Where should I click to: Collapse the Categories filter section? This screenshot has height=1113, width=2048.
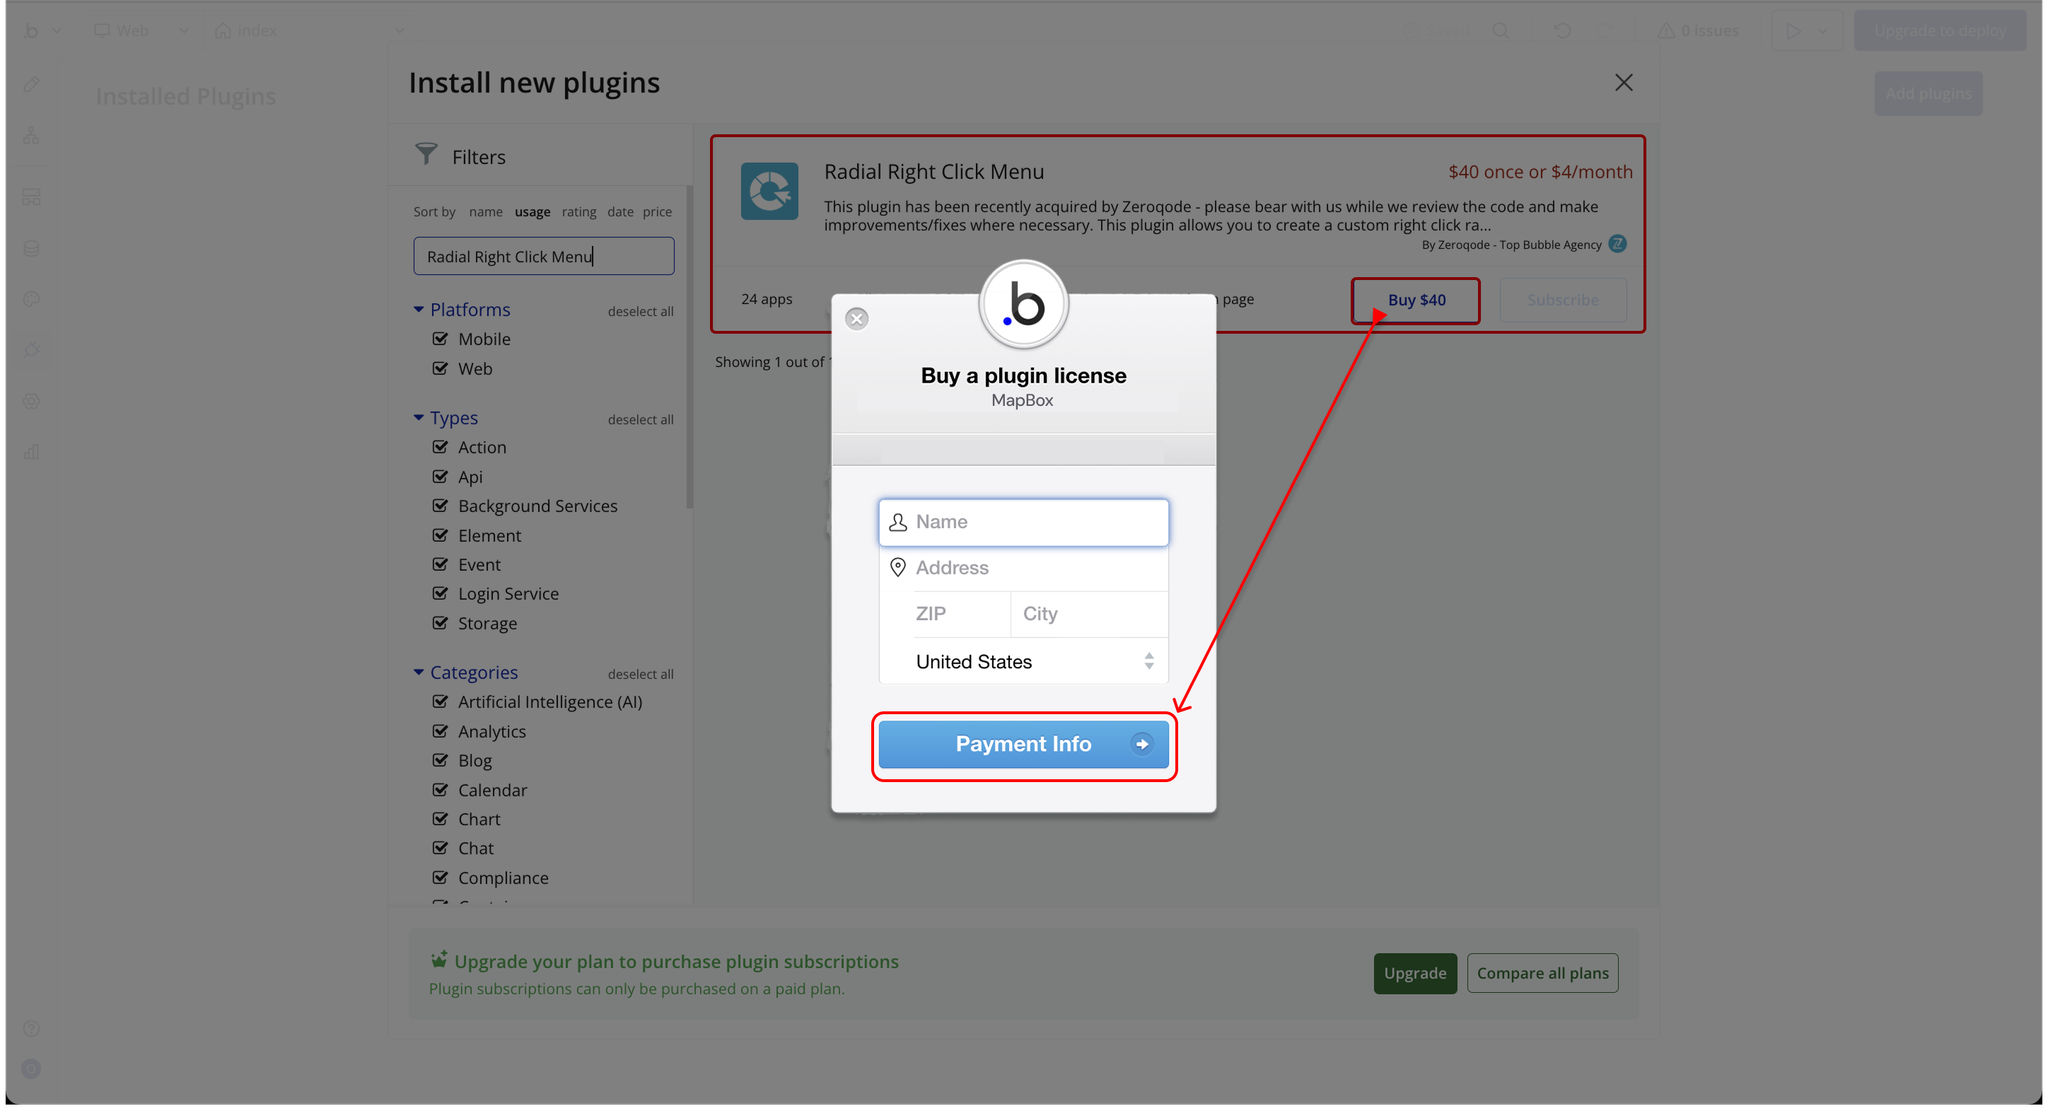click(419, 673)
